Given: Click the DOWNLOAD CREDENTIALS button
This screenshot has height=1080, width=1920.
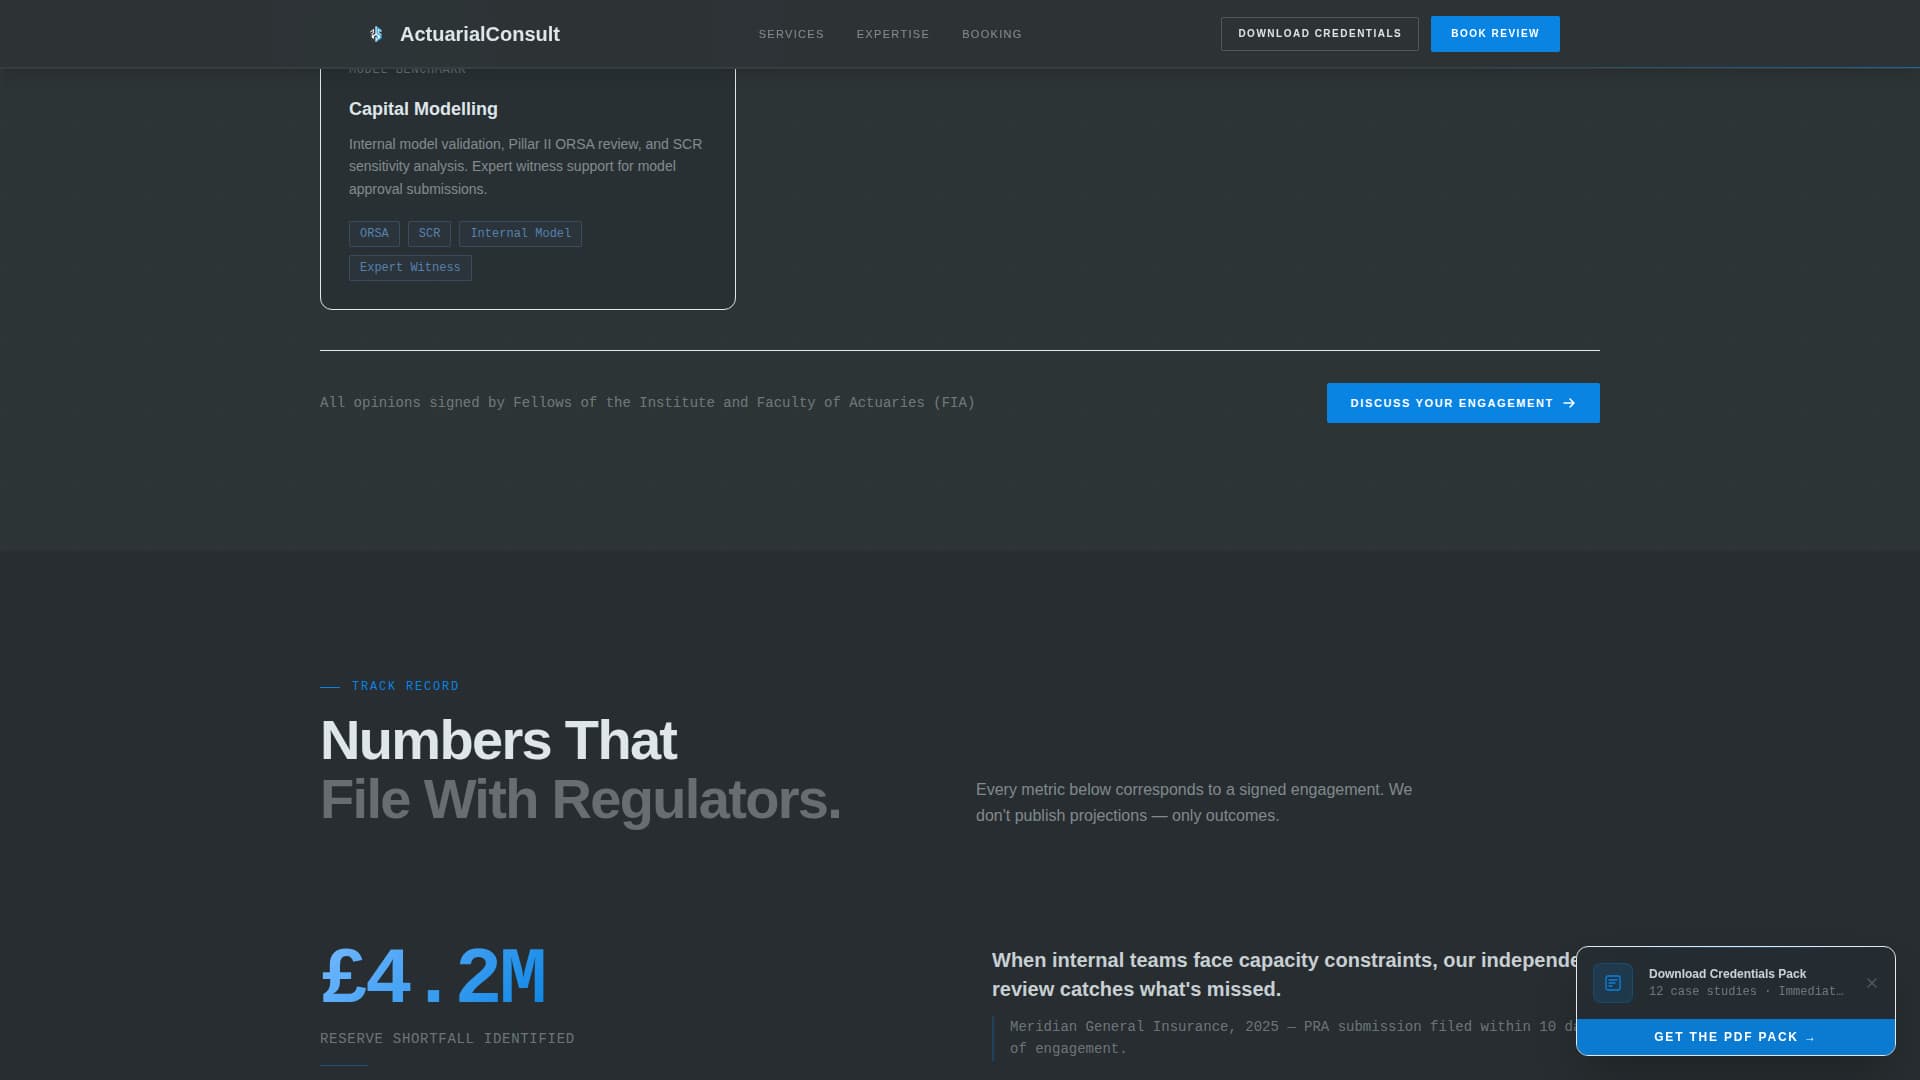Looking at the screenshot, I should point(1319,33).
